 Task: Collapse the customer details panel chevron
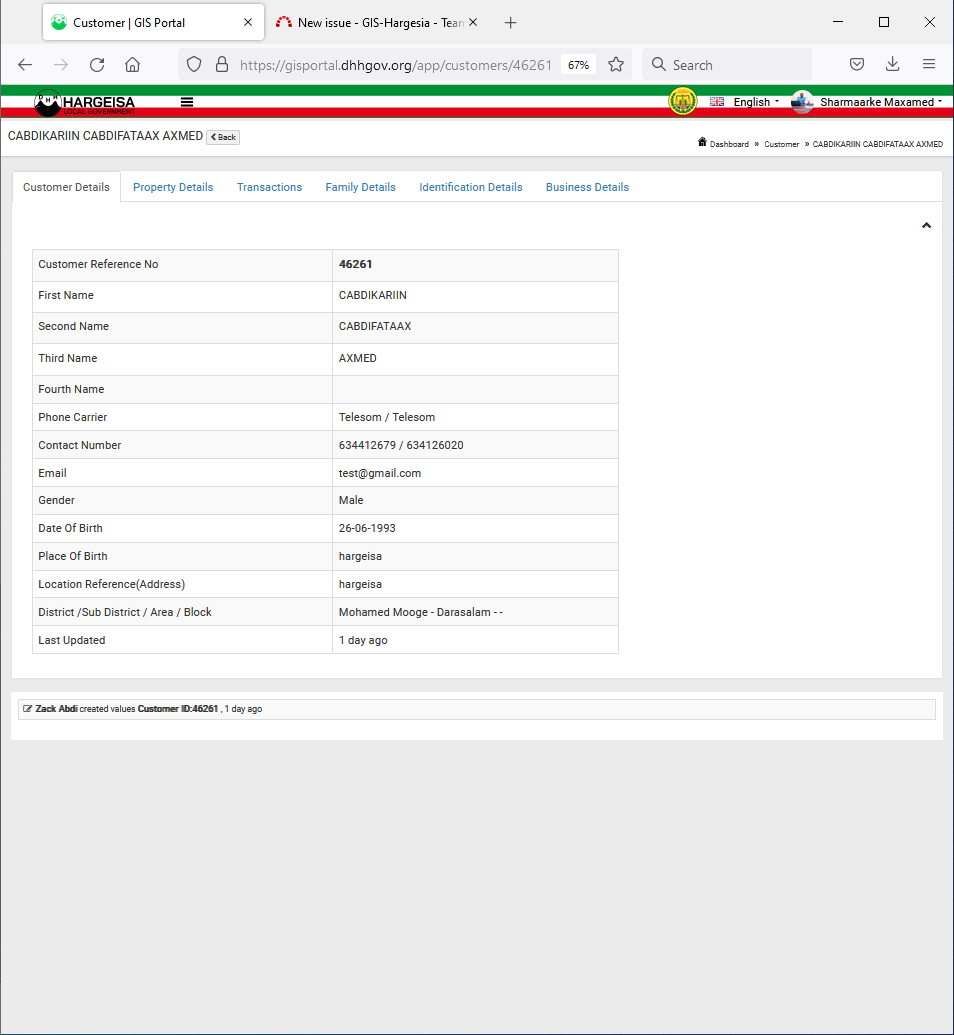(926, 226)
